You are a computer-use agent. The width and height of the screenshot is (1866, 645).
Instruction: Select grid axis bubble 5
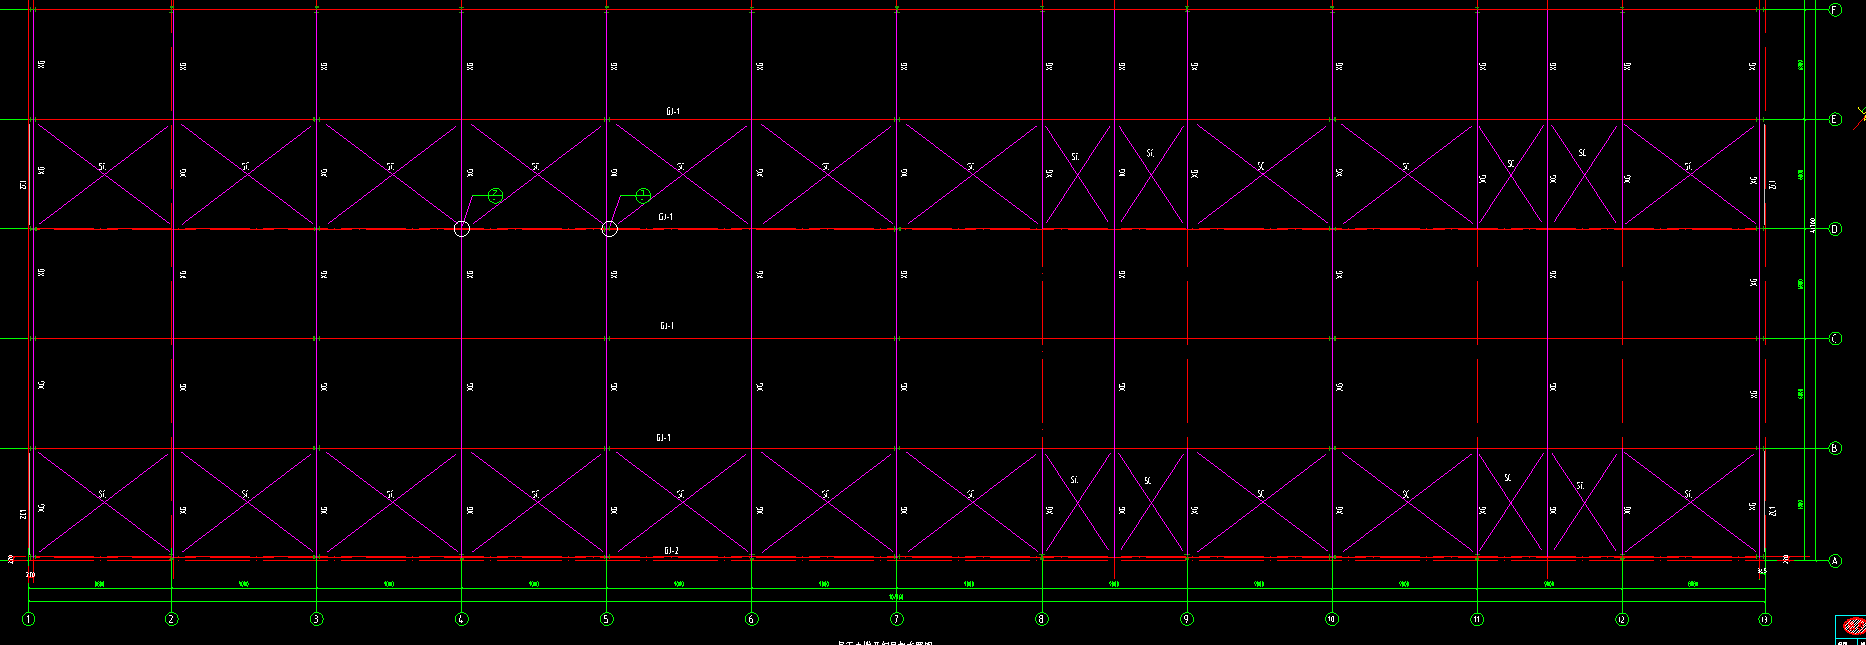pos(606,619)
